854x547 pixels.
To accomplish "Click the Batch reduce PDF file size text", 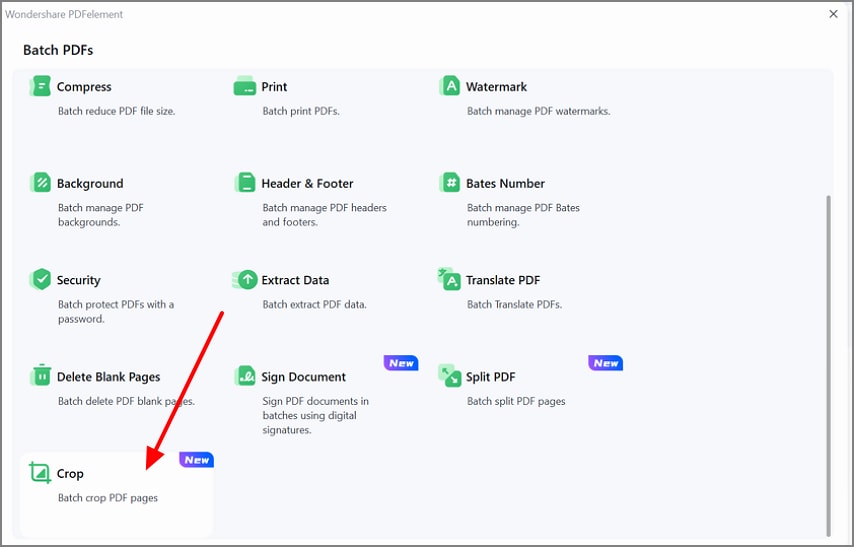I will (x=116, y=111).
